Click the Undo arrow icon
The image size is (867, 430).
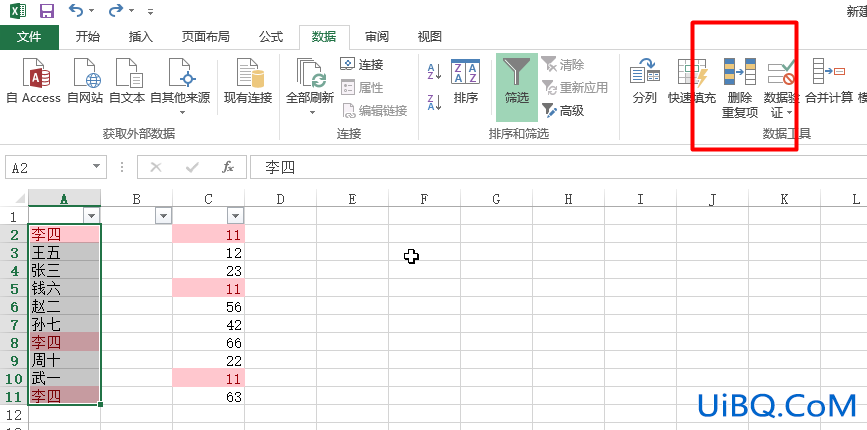click(x=76, y=11)
